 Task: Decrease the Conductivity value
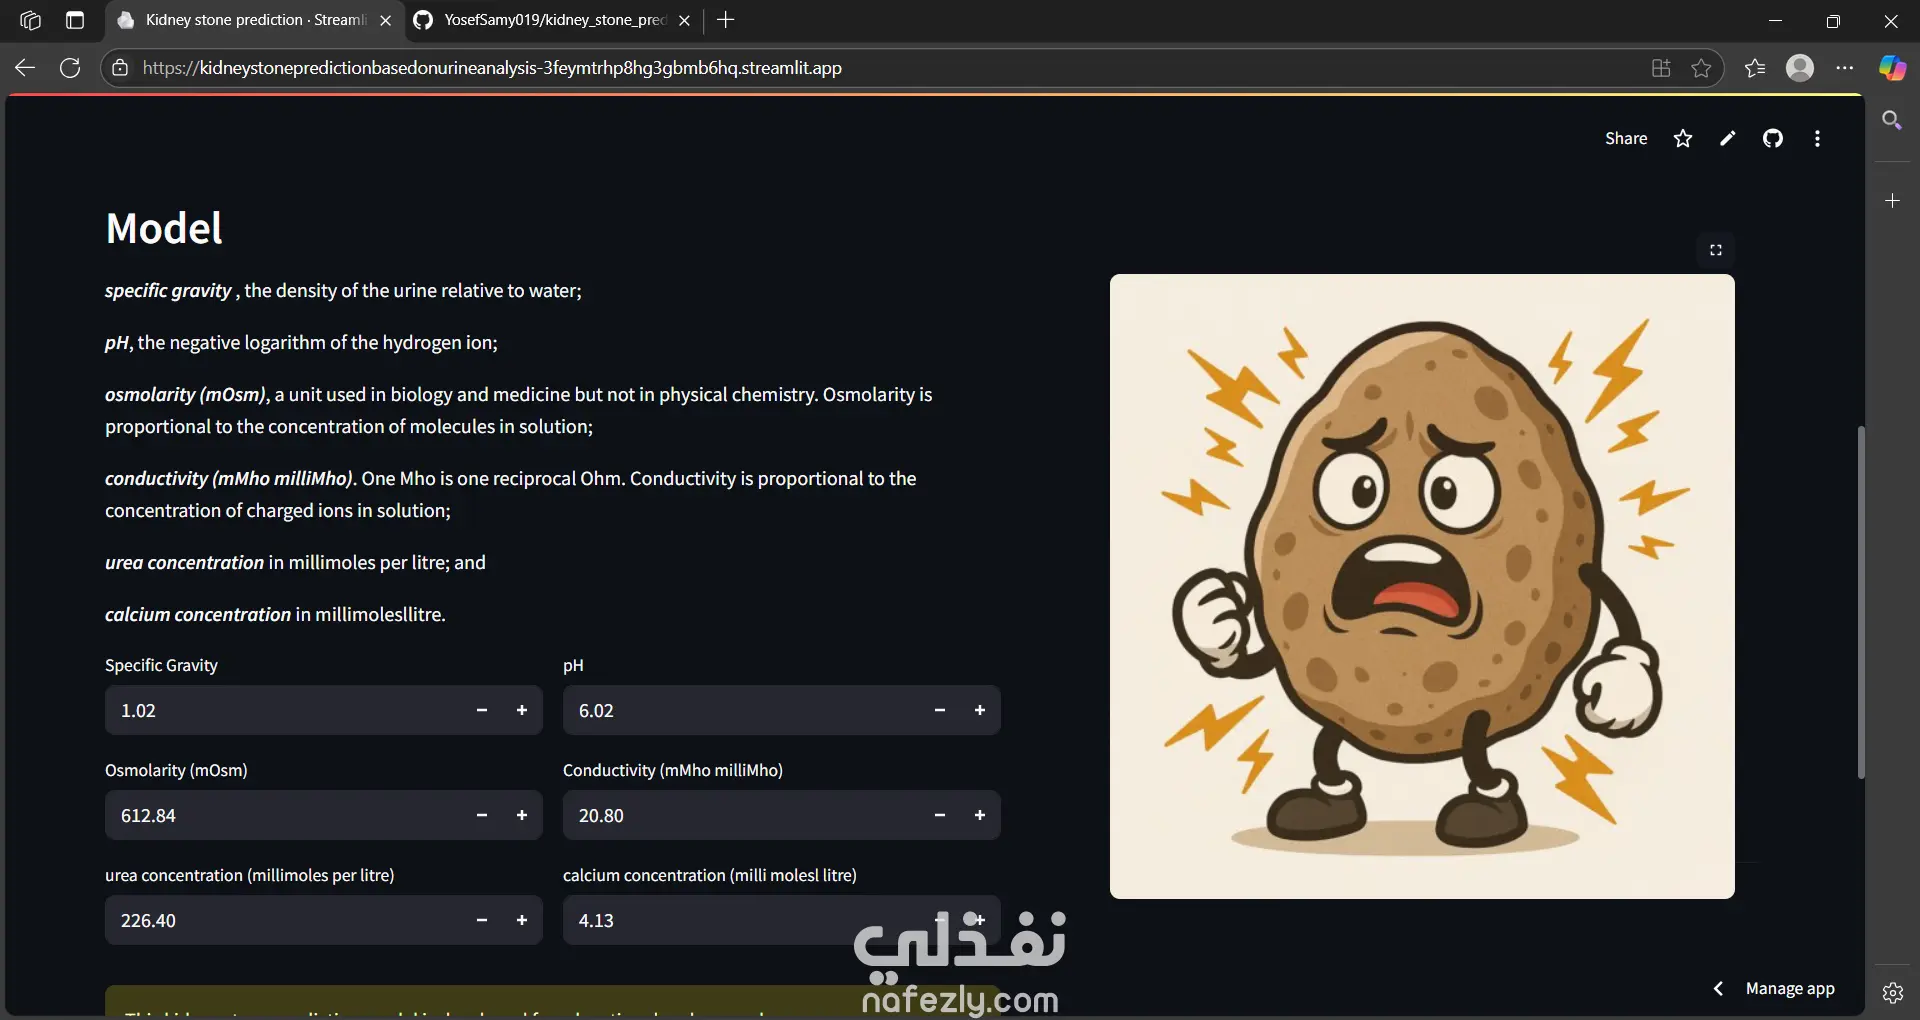click(x=940, y=815)
